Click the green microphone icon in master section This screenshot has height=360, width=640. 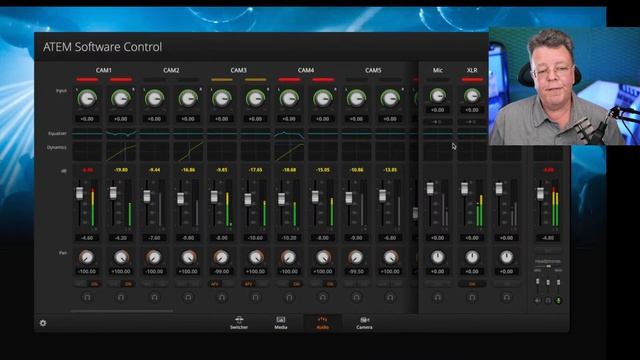[x=558, y=301]
